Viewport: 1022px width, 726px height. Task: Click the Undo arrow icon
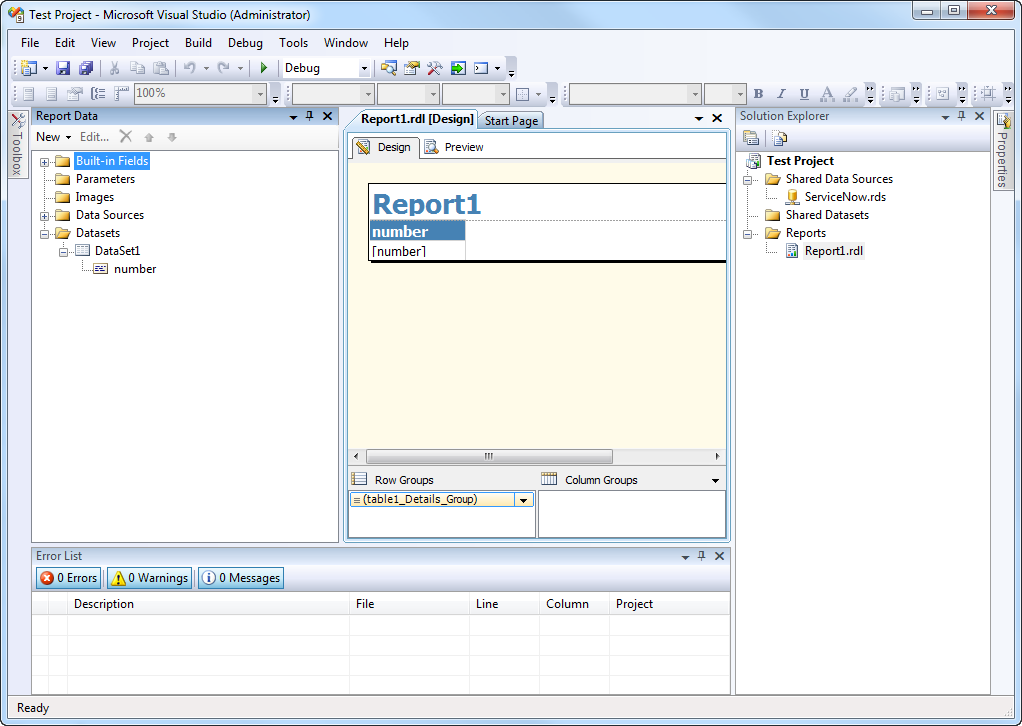pyautogui.click(x=190, y=68)
